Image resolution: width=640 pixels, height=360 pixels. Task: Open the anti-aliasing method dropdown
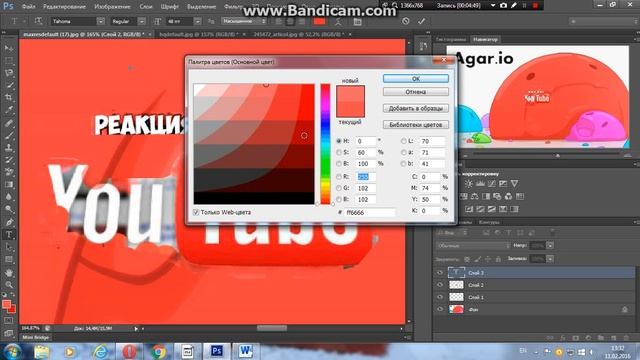[244, 21]
